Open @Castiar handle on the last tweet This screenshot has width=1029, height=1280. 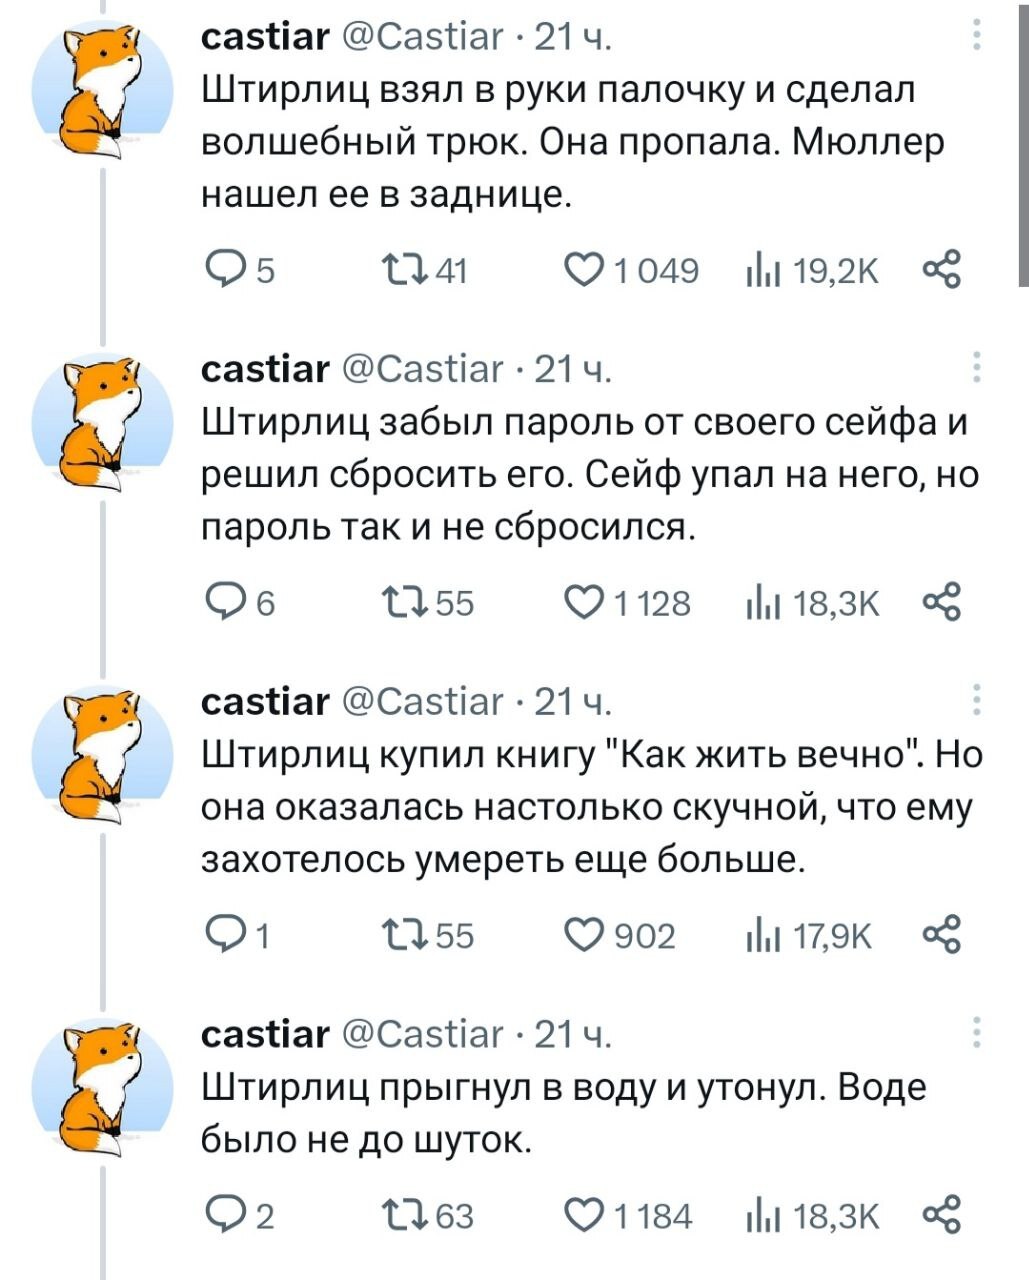tap(423, 1034)
